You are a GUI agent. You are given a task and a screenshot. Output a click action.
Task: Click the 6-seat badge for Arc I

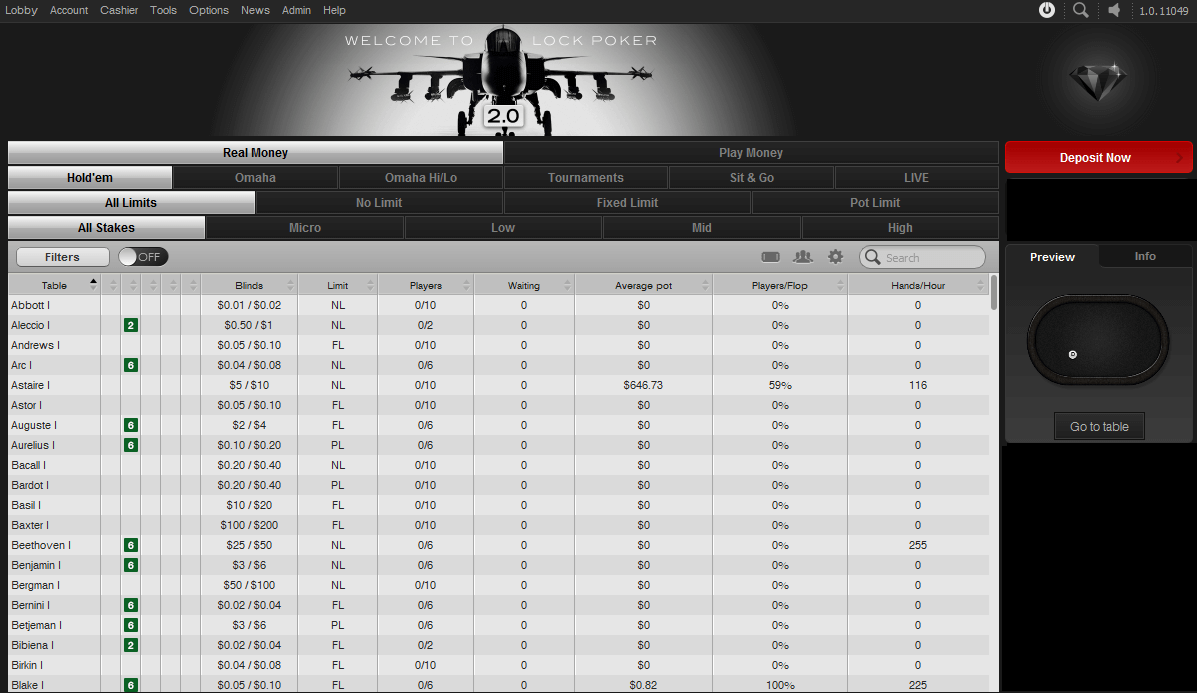point(131,365)
